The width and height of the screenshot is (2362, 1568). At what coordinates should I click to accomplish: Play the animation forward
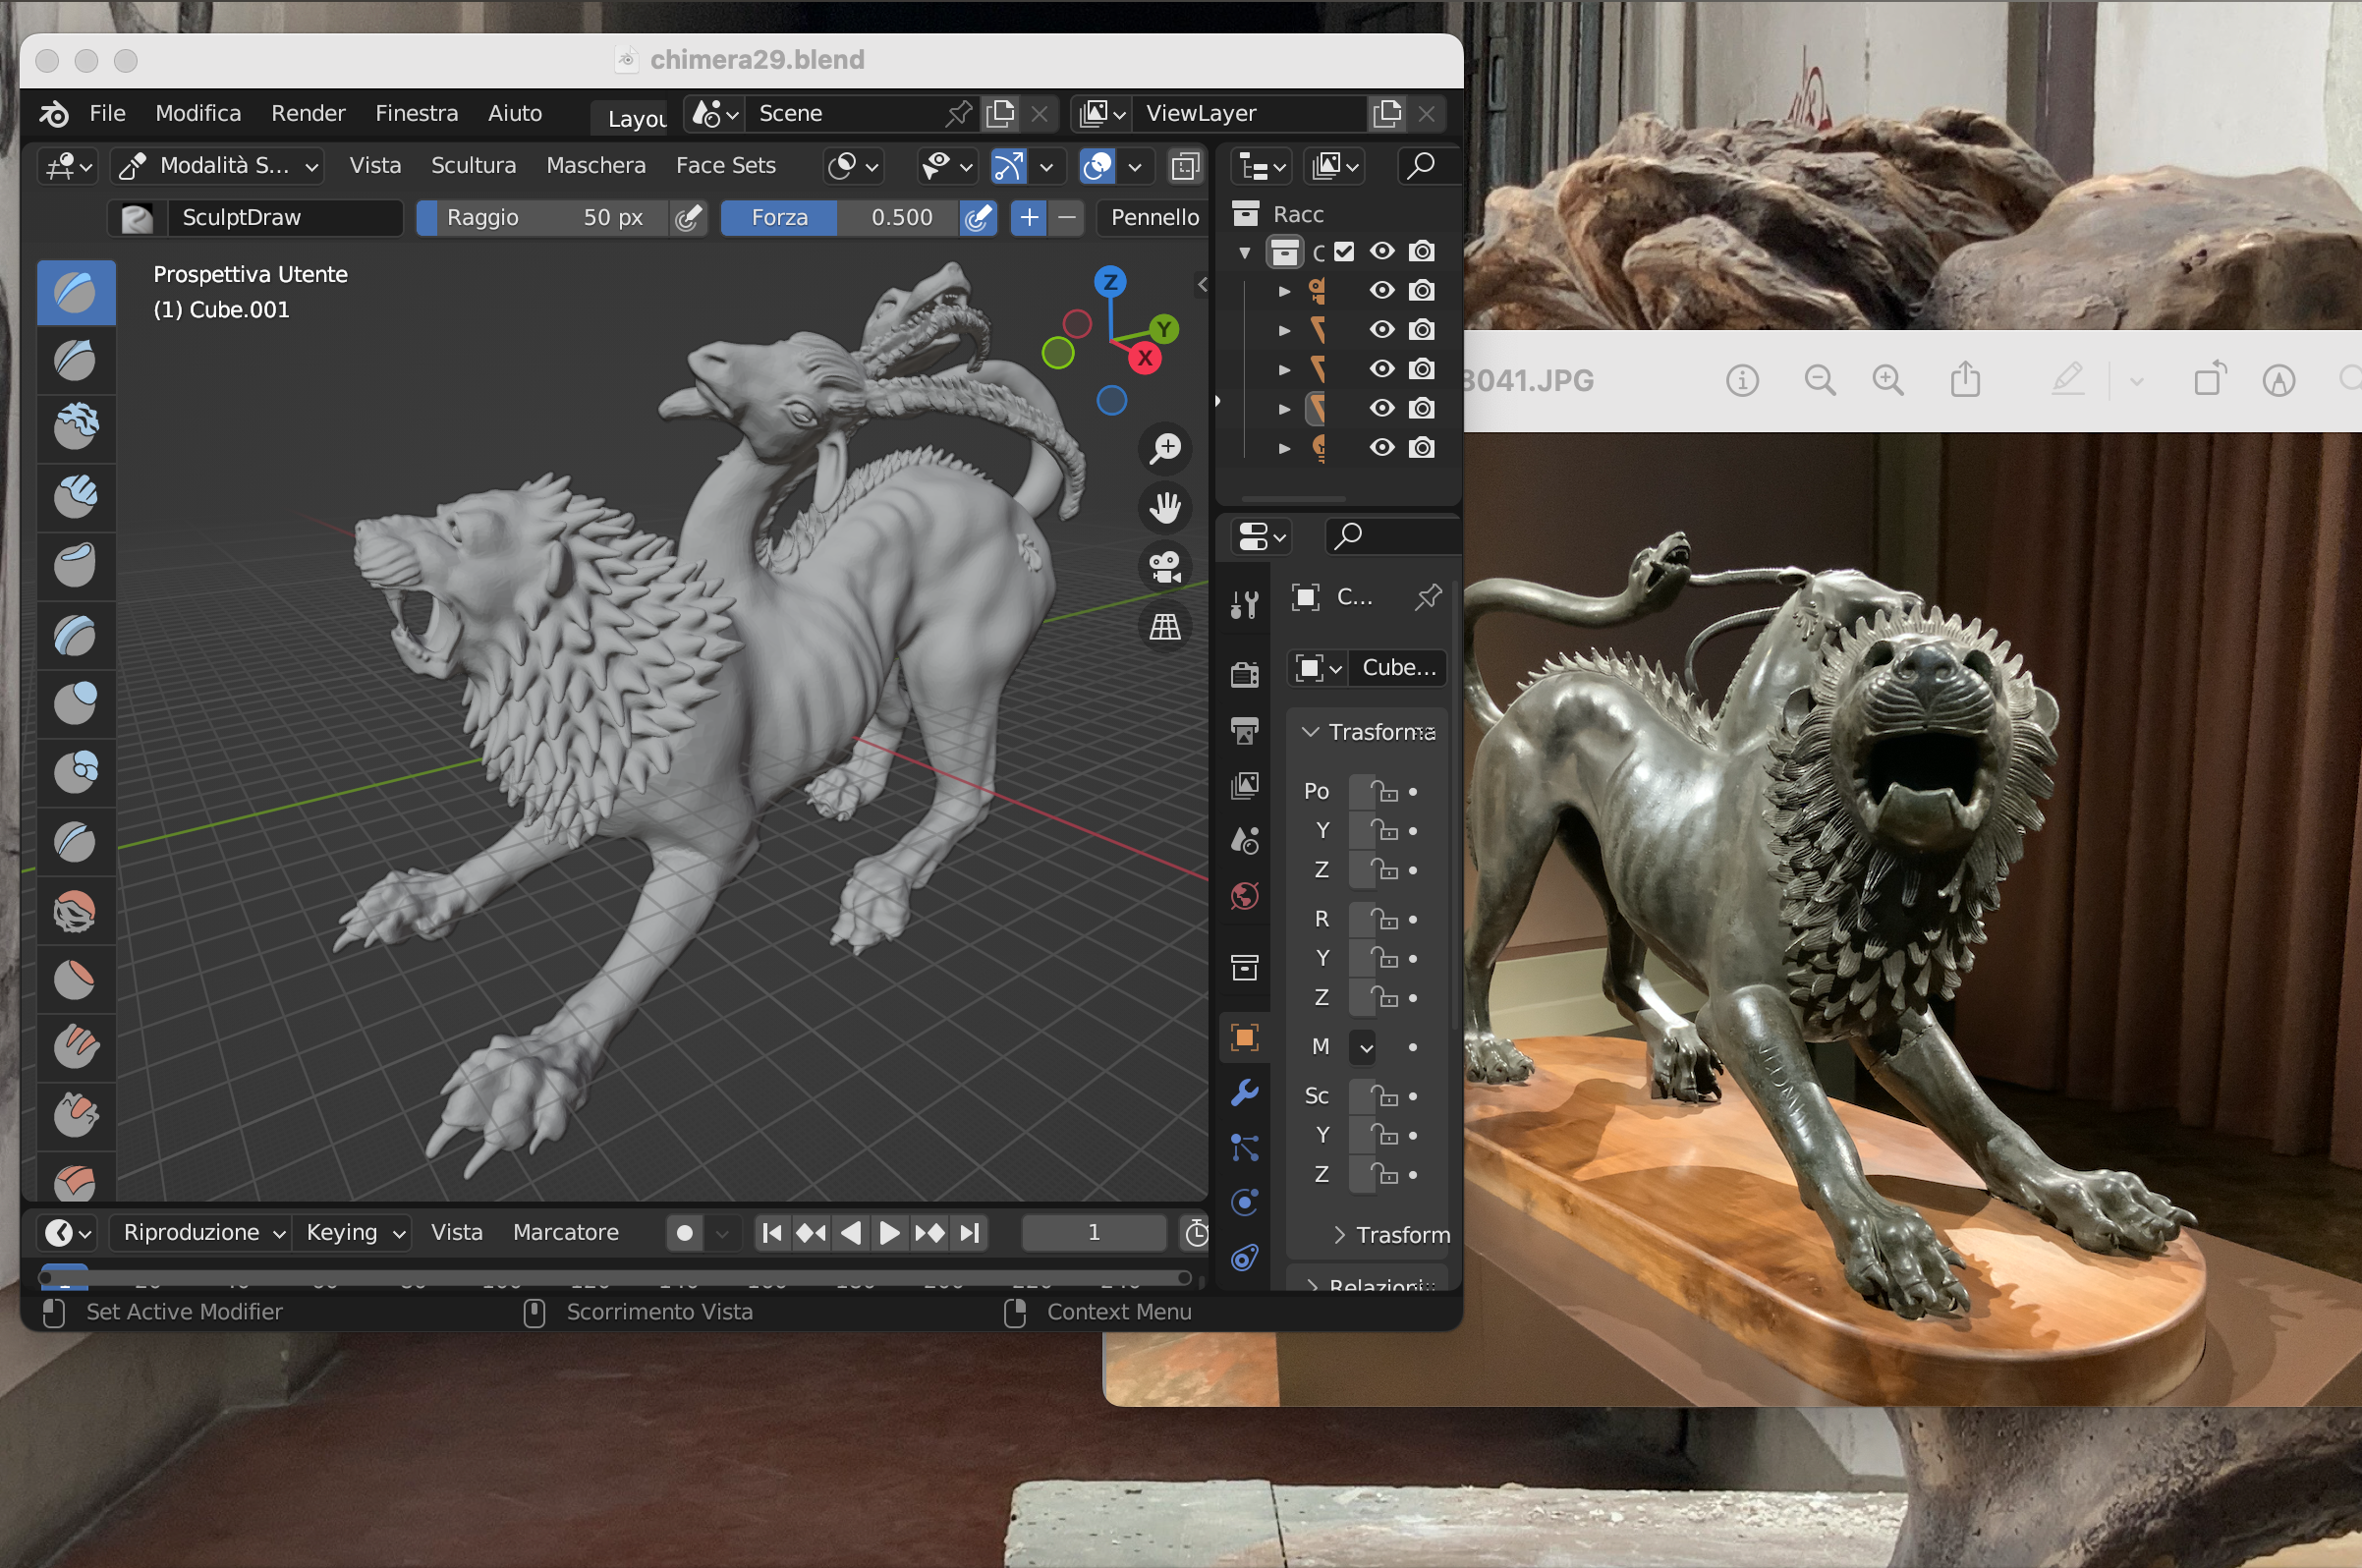(889, 1233)
